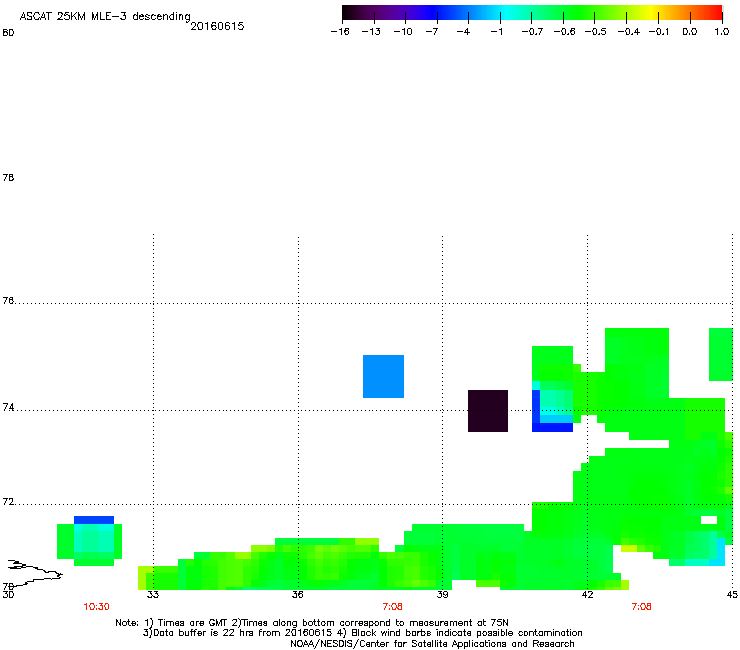This screenshot has height=650, width=740.
Task: Pick the cyan segment of the color bar
Action: pos(507,13)
